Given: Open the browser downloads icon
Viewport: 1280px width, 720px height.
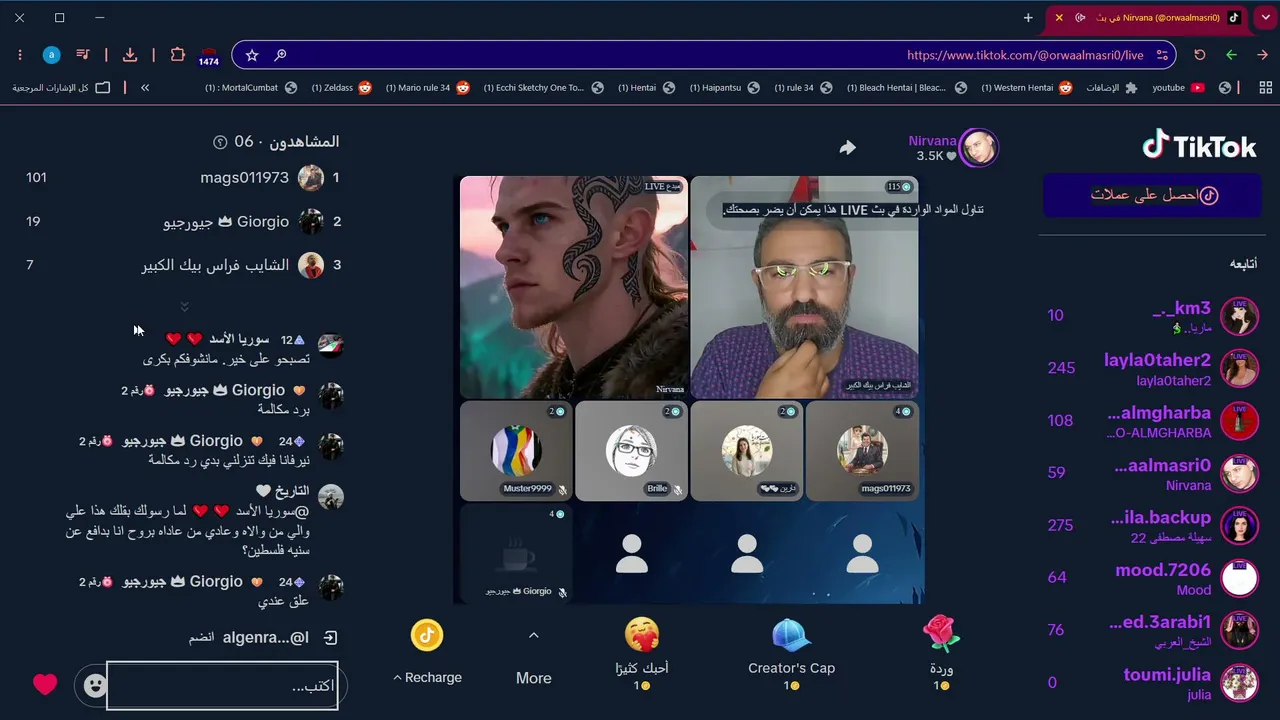Looking at the screenshot, I should [130, 55].
